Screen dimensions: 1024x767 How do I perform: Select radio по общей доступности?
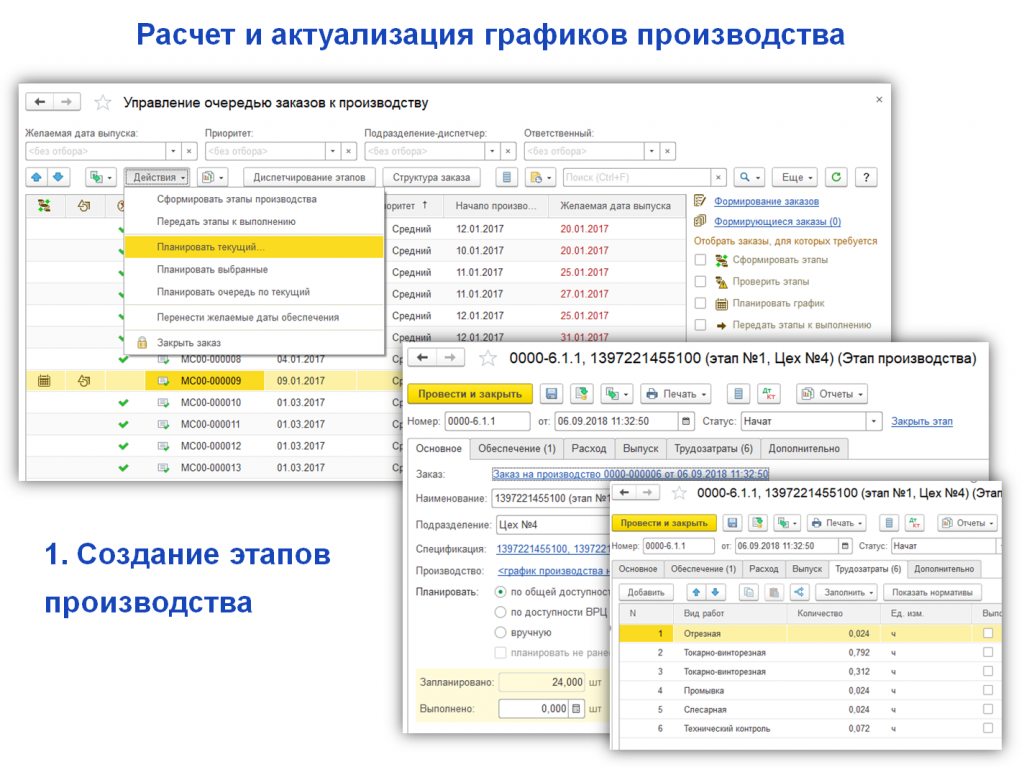(500, 592)
